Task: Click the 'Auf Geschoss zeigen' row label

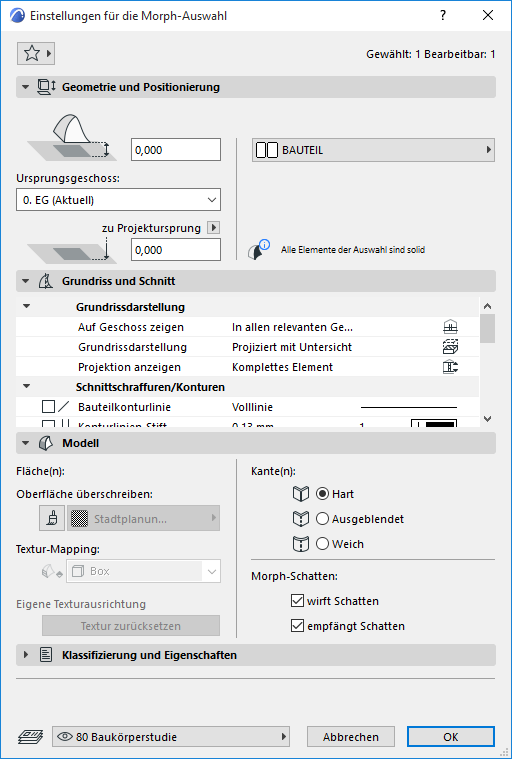Action: tap(131, 327)
